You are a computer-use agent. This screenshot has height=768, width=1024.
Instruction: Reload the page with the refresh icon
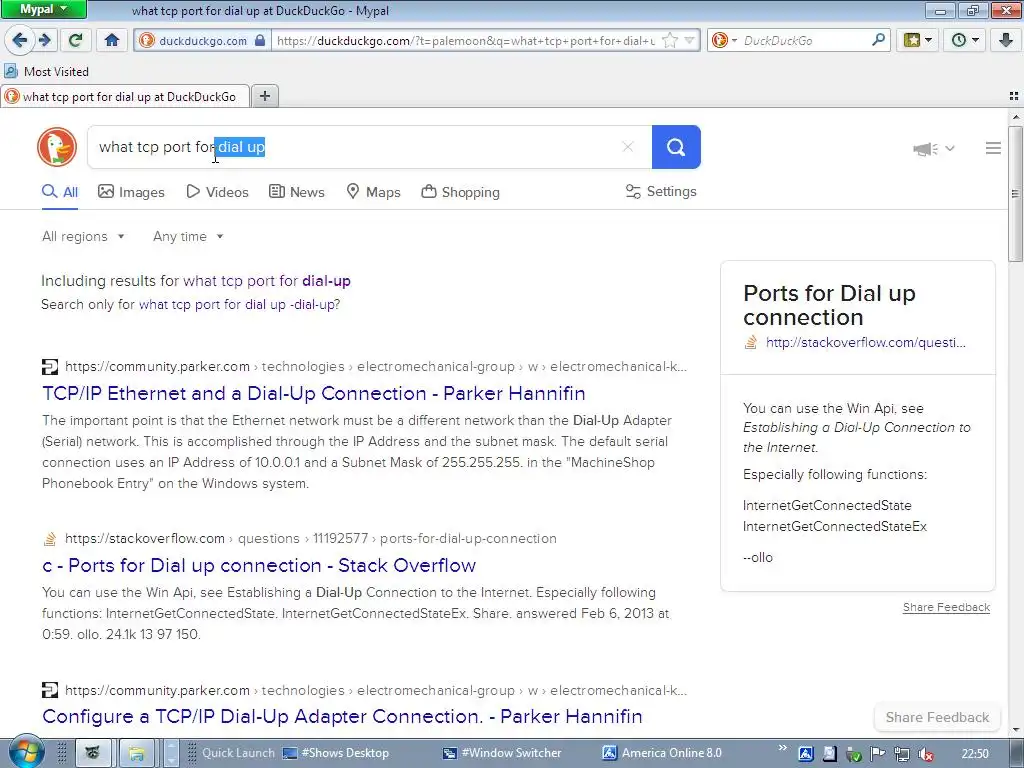[x=76, y=40]
